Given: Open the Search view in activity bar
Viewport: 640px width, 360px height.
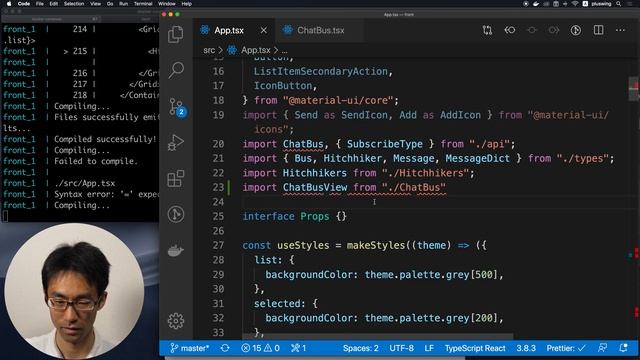Looking at the screenshot, I should click(176, 70).
